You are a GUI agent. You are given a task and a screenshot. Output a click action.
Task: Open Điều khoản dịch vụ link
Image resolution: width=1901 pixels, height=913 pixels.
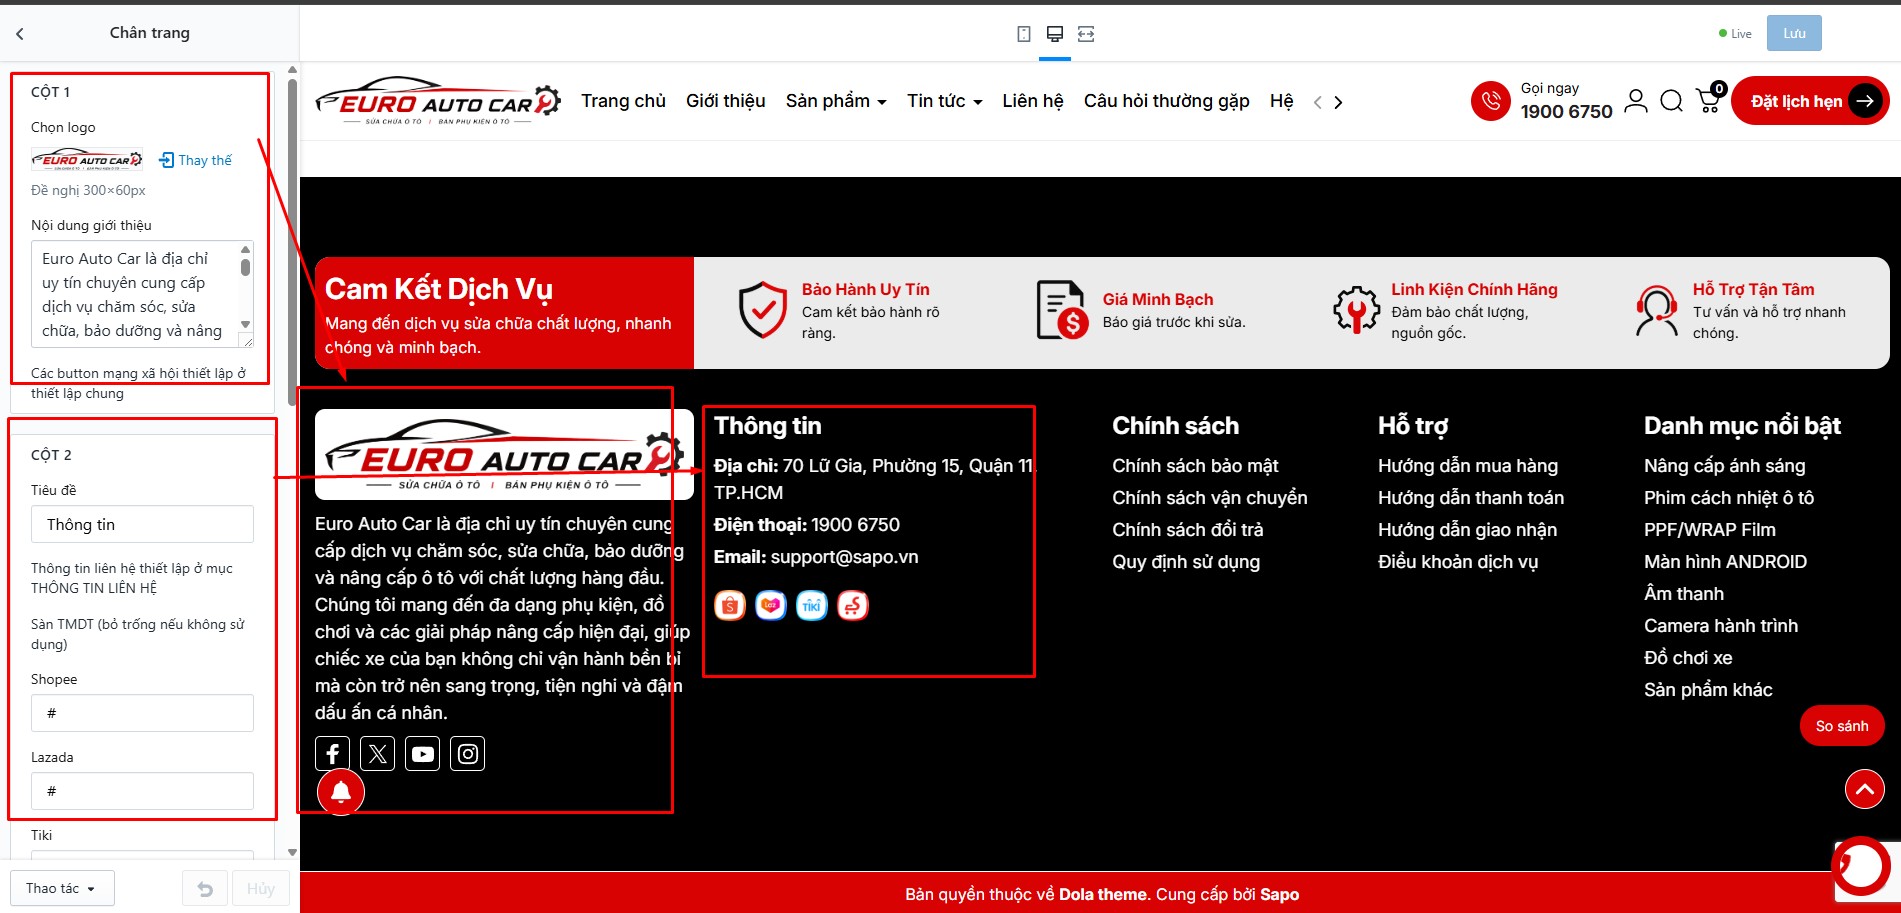(x=1458, y=562)
